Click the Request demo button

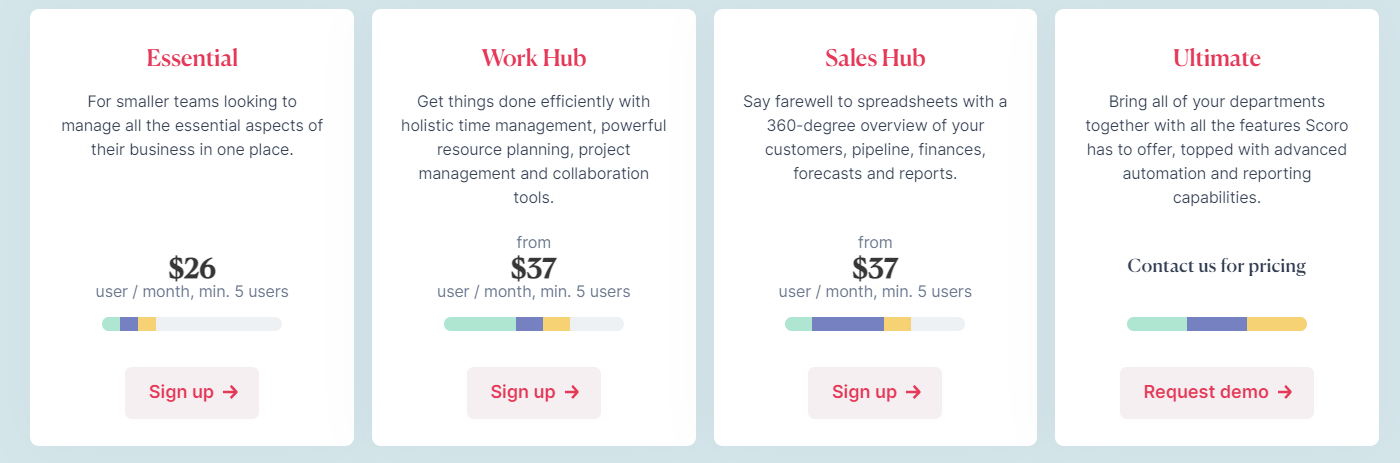[x=1217, y=392]
